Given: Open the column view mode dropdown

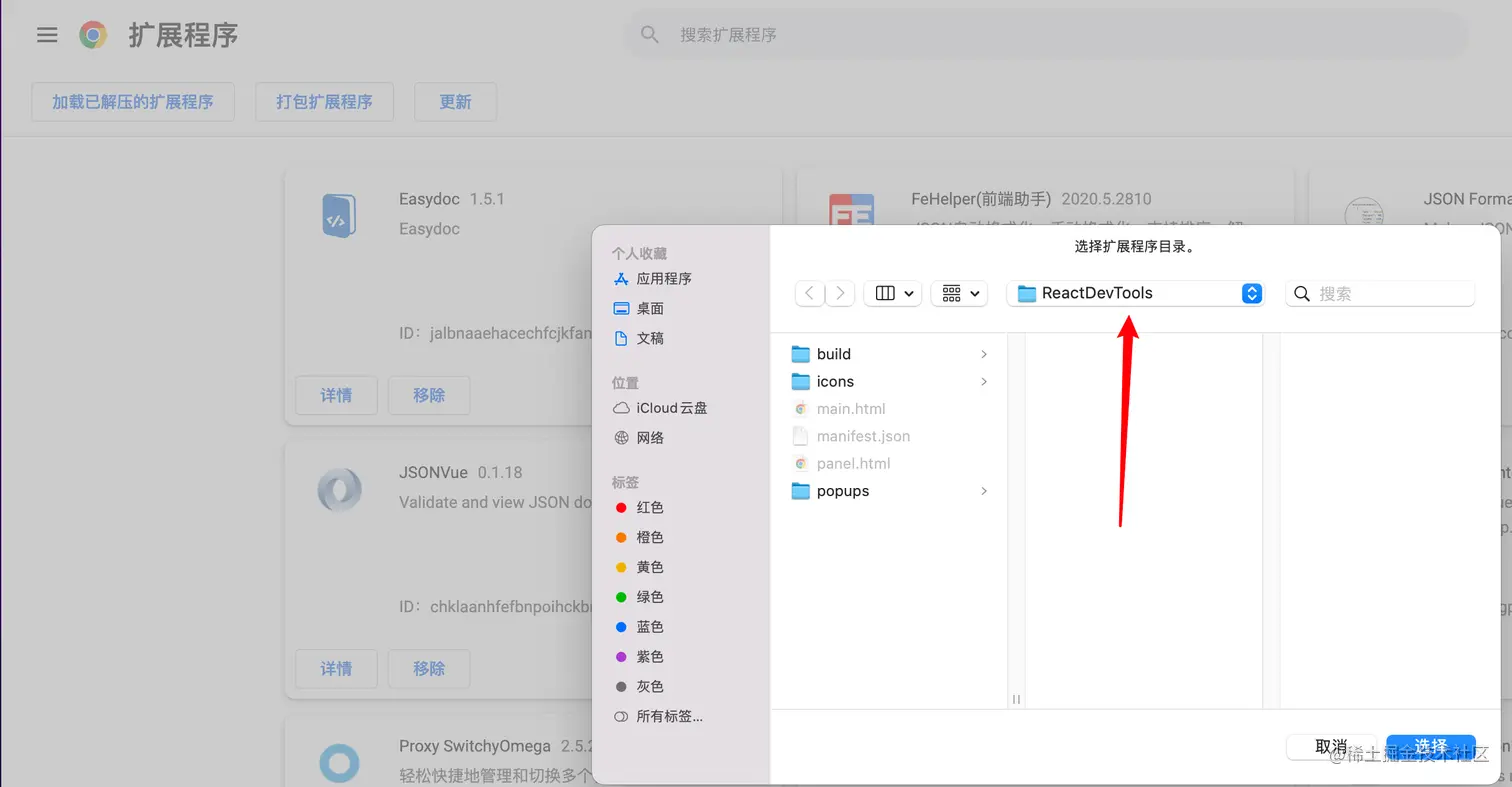Looking at the screenshot, I should click(893, 293).
